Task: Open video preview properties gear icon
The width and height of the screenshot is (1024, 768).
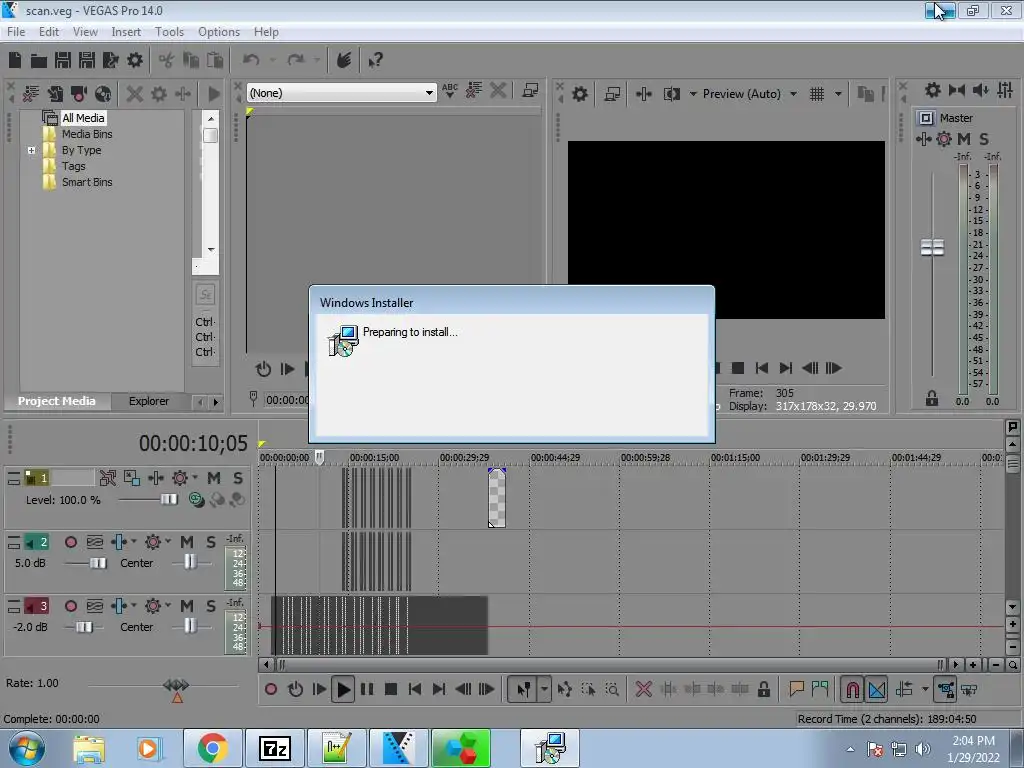Action: pos(579,94)
